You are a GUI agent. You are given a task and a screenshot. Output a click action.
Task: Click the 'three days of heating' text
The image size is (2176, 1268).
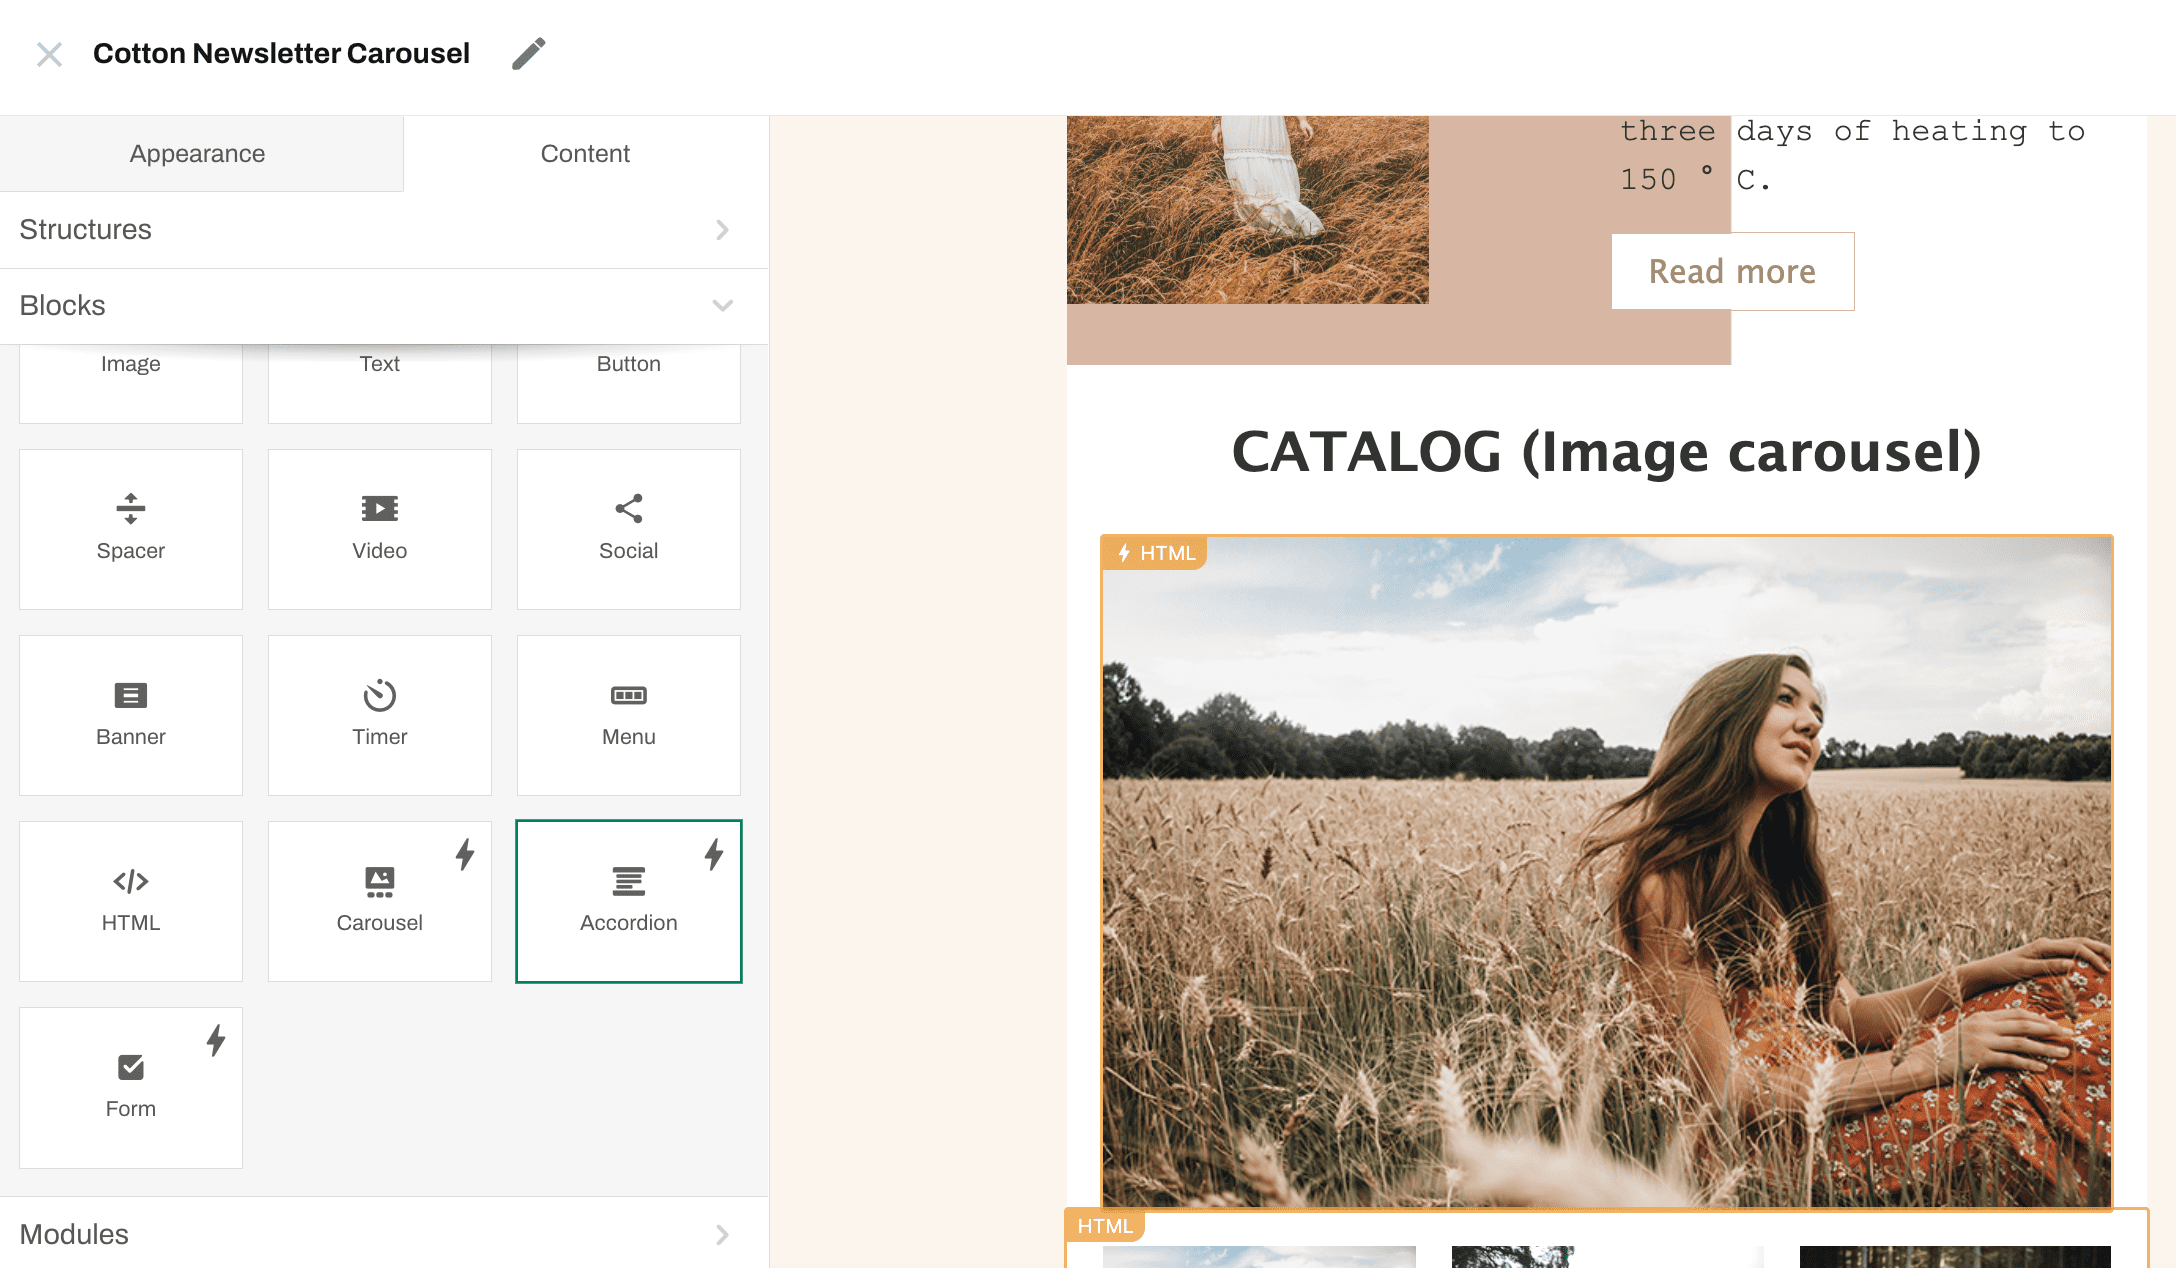[1852, 155]
